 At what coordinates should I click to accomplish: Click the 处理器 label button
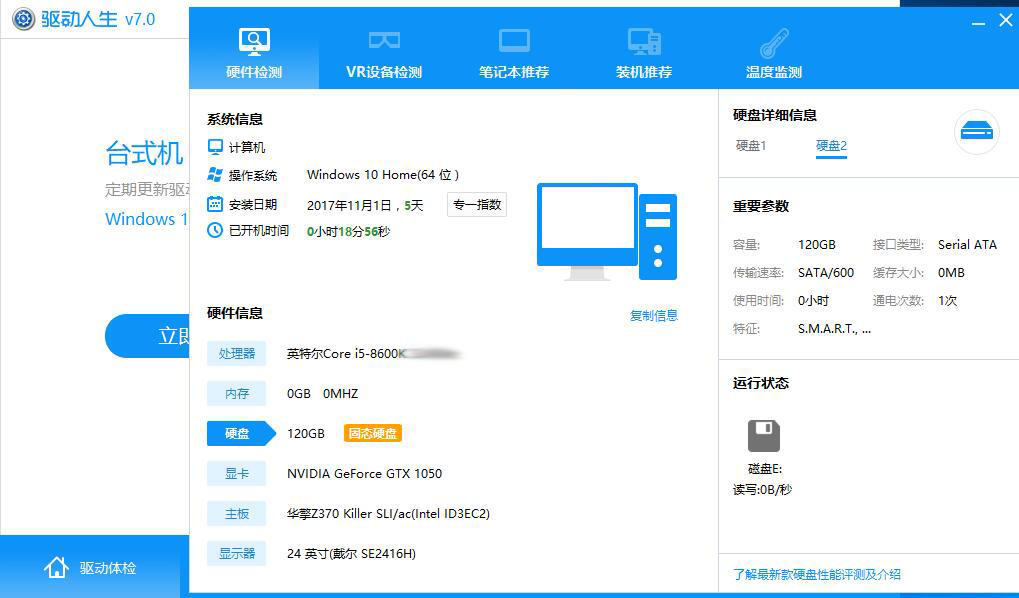point(236,353)
